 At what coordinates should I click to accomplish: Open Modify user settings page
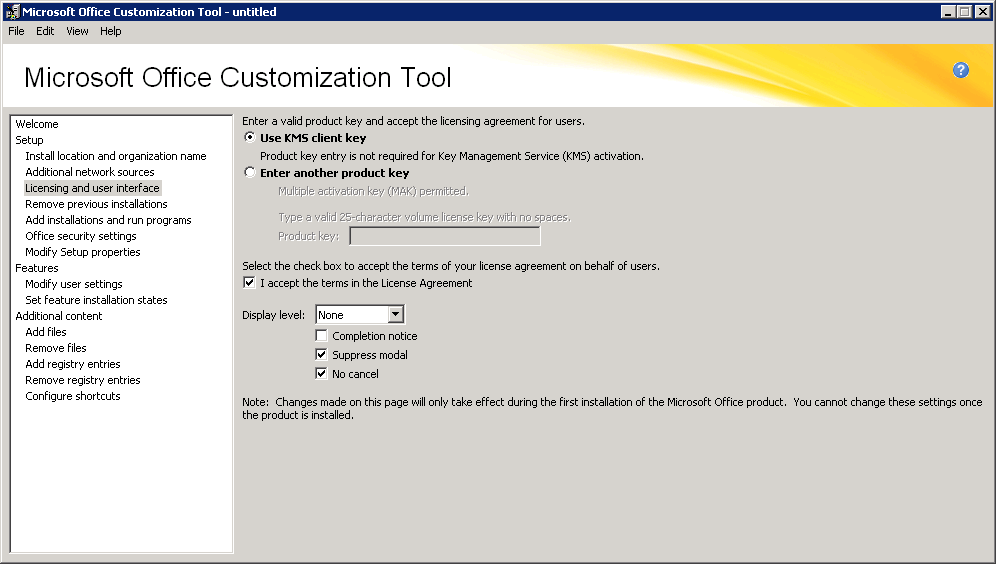pyautogui.click(x=74, y=284)
